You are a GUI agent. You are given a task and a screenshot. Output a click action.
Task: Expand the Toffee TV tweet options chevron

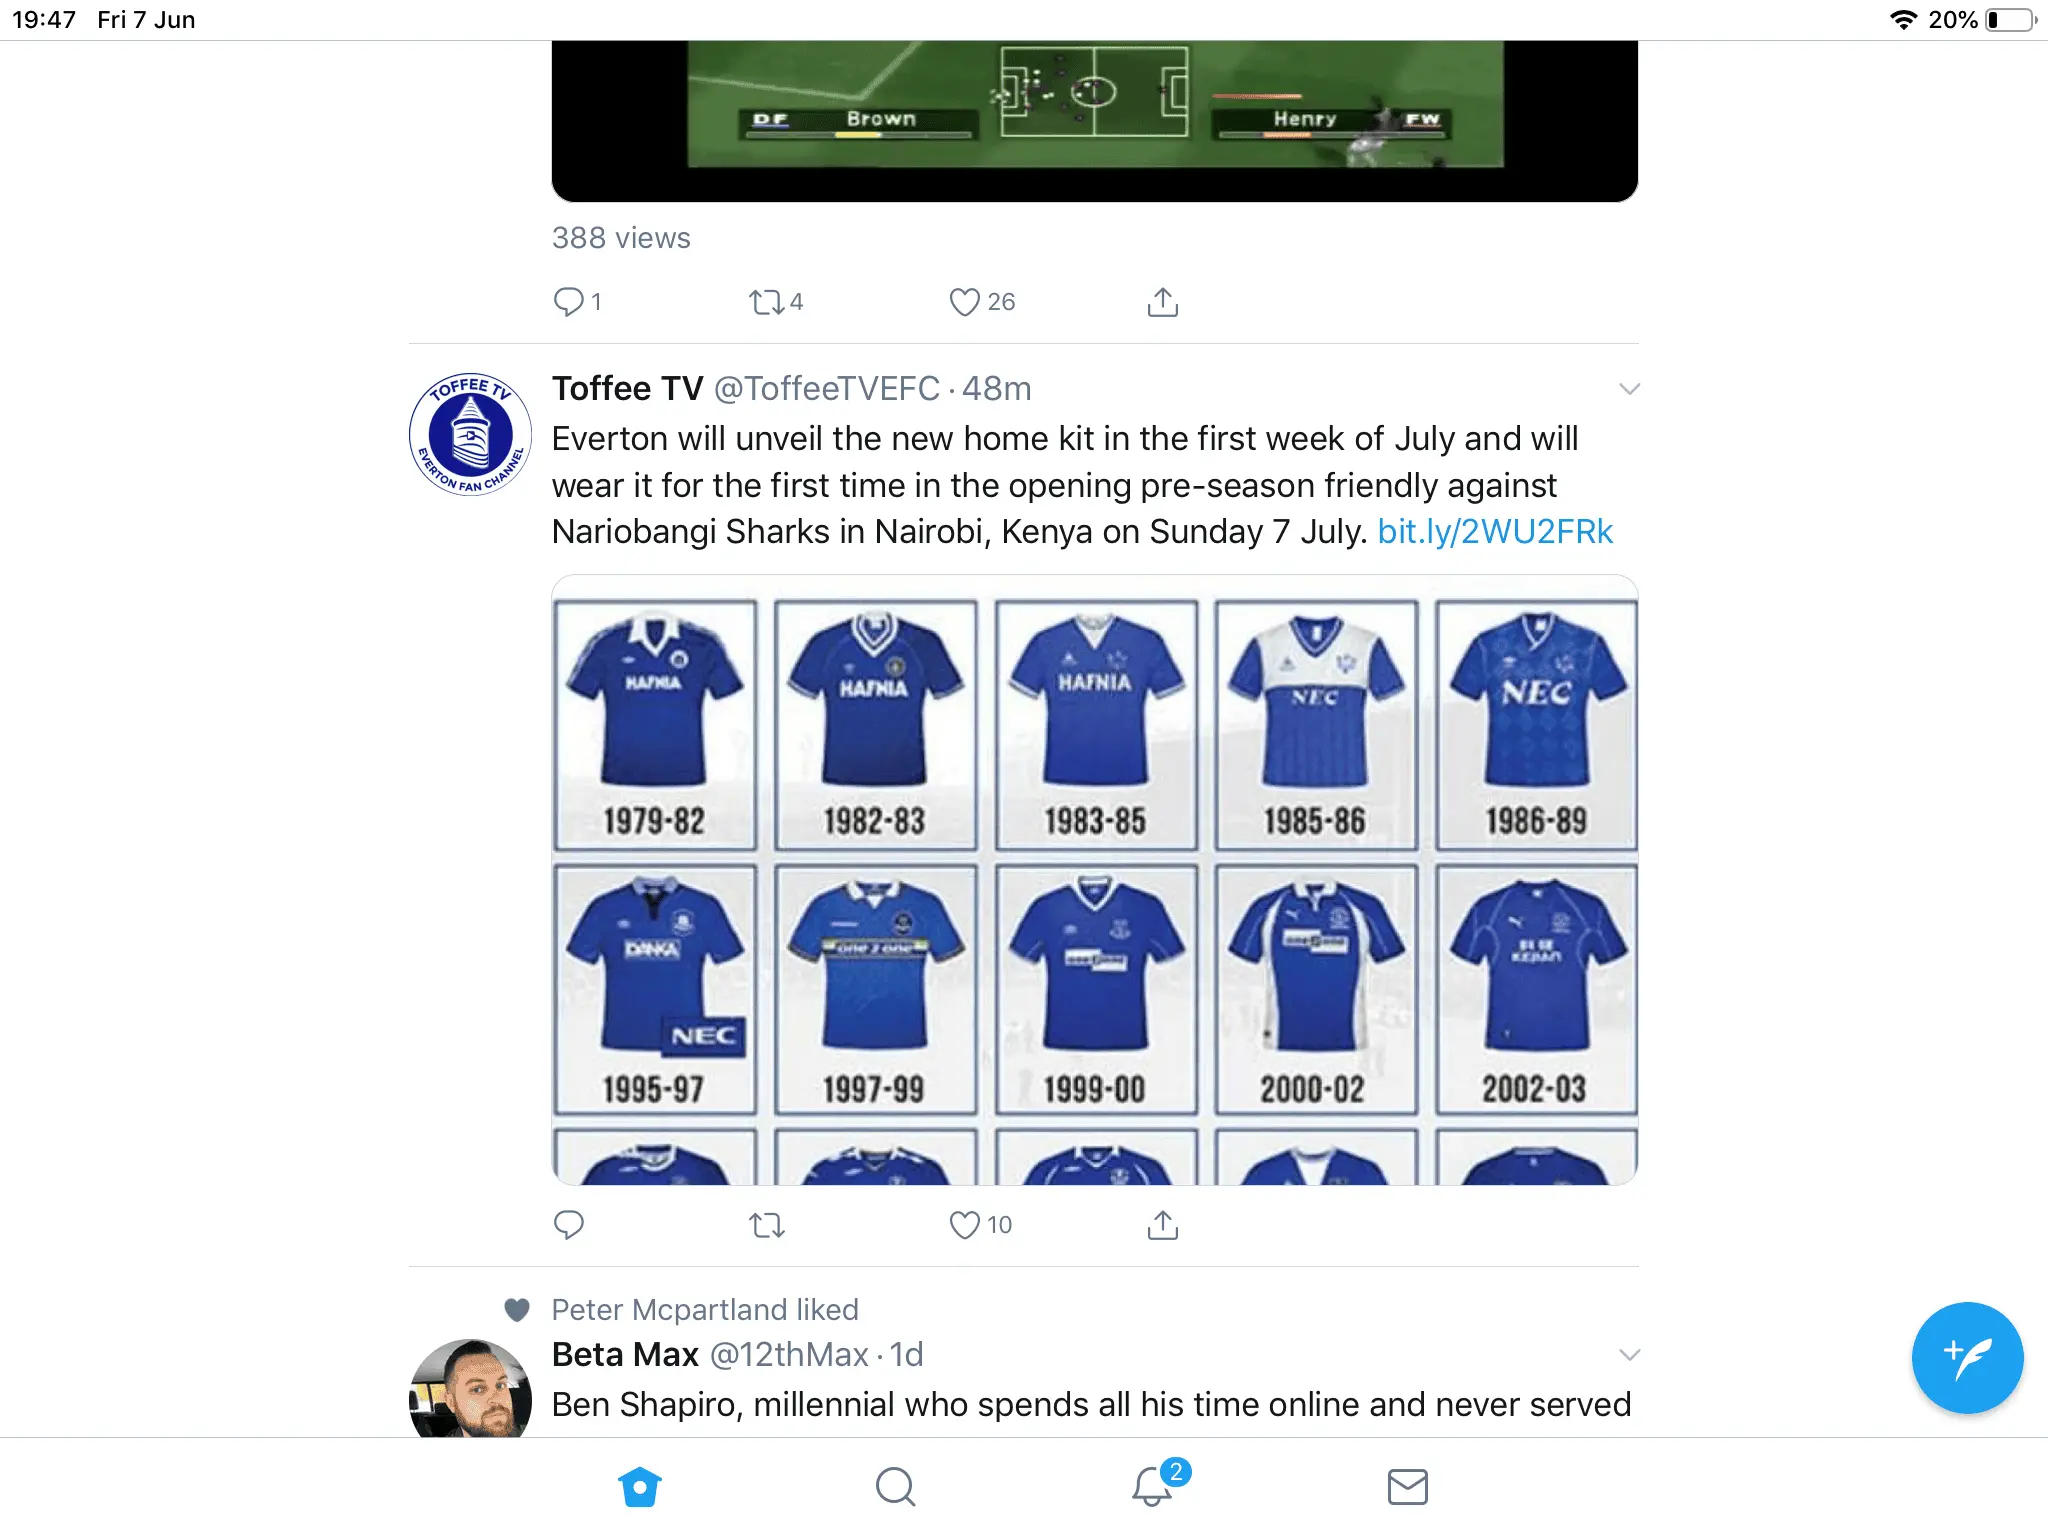click(x=1629, y=389)
